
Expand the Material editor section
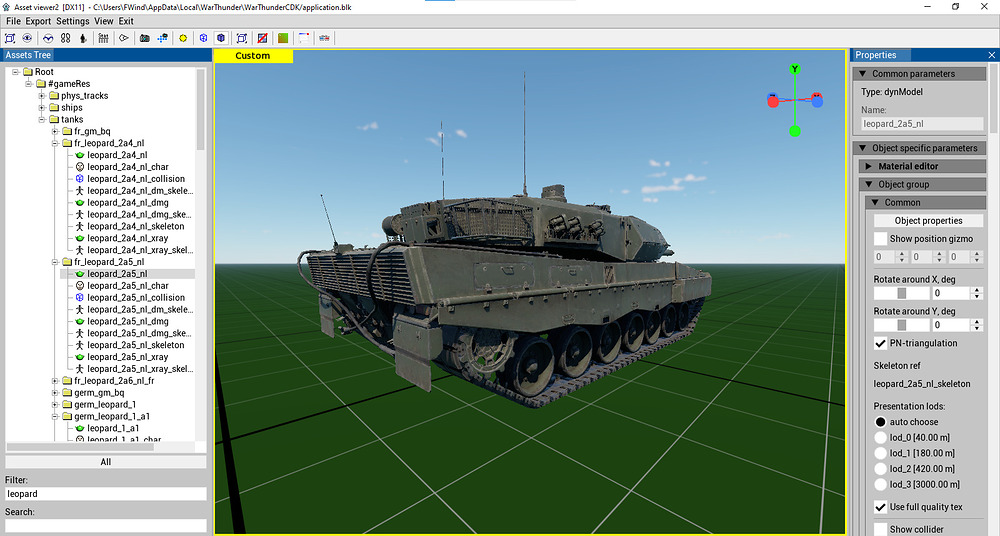click(869, 167)
